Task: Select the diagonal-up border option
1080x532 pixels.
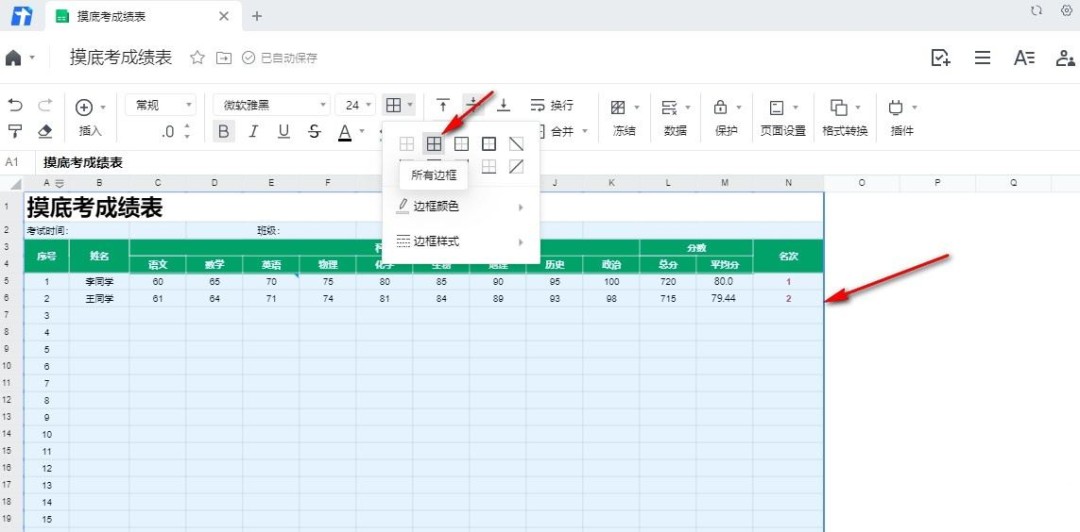Action: coord(516,166)
